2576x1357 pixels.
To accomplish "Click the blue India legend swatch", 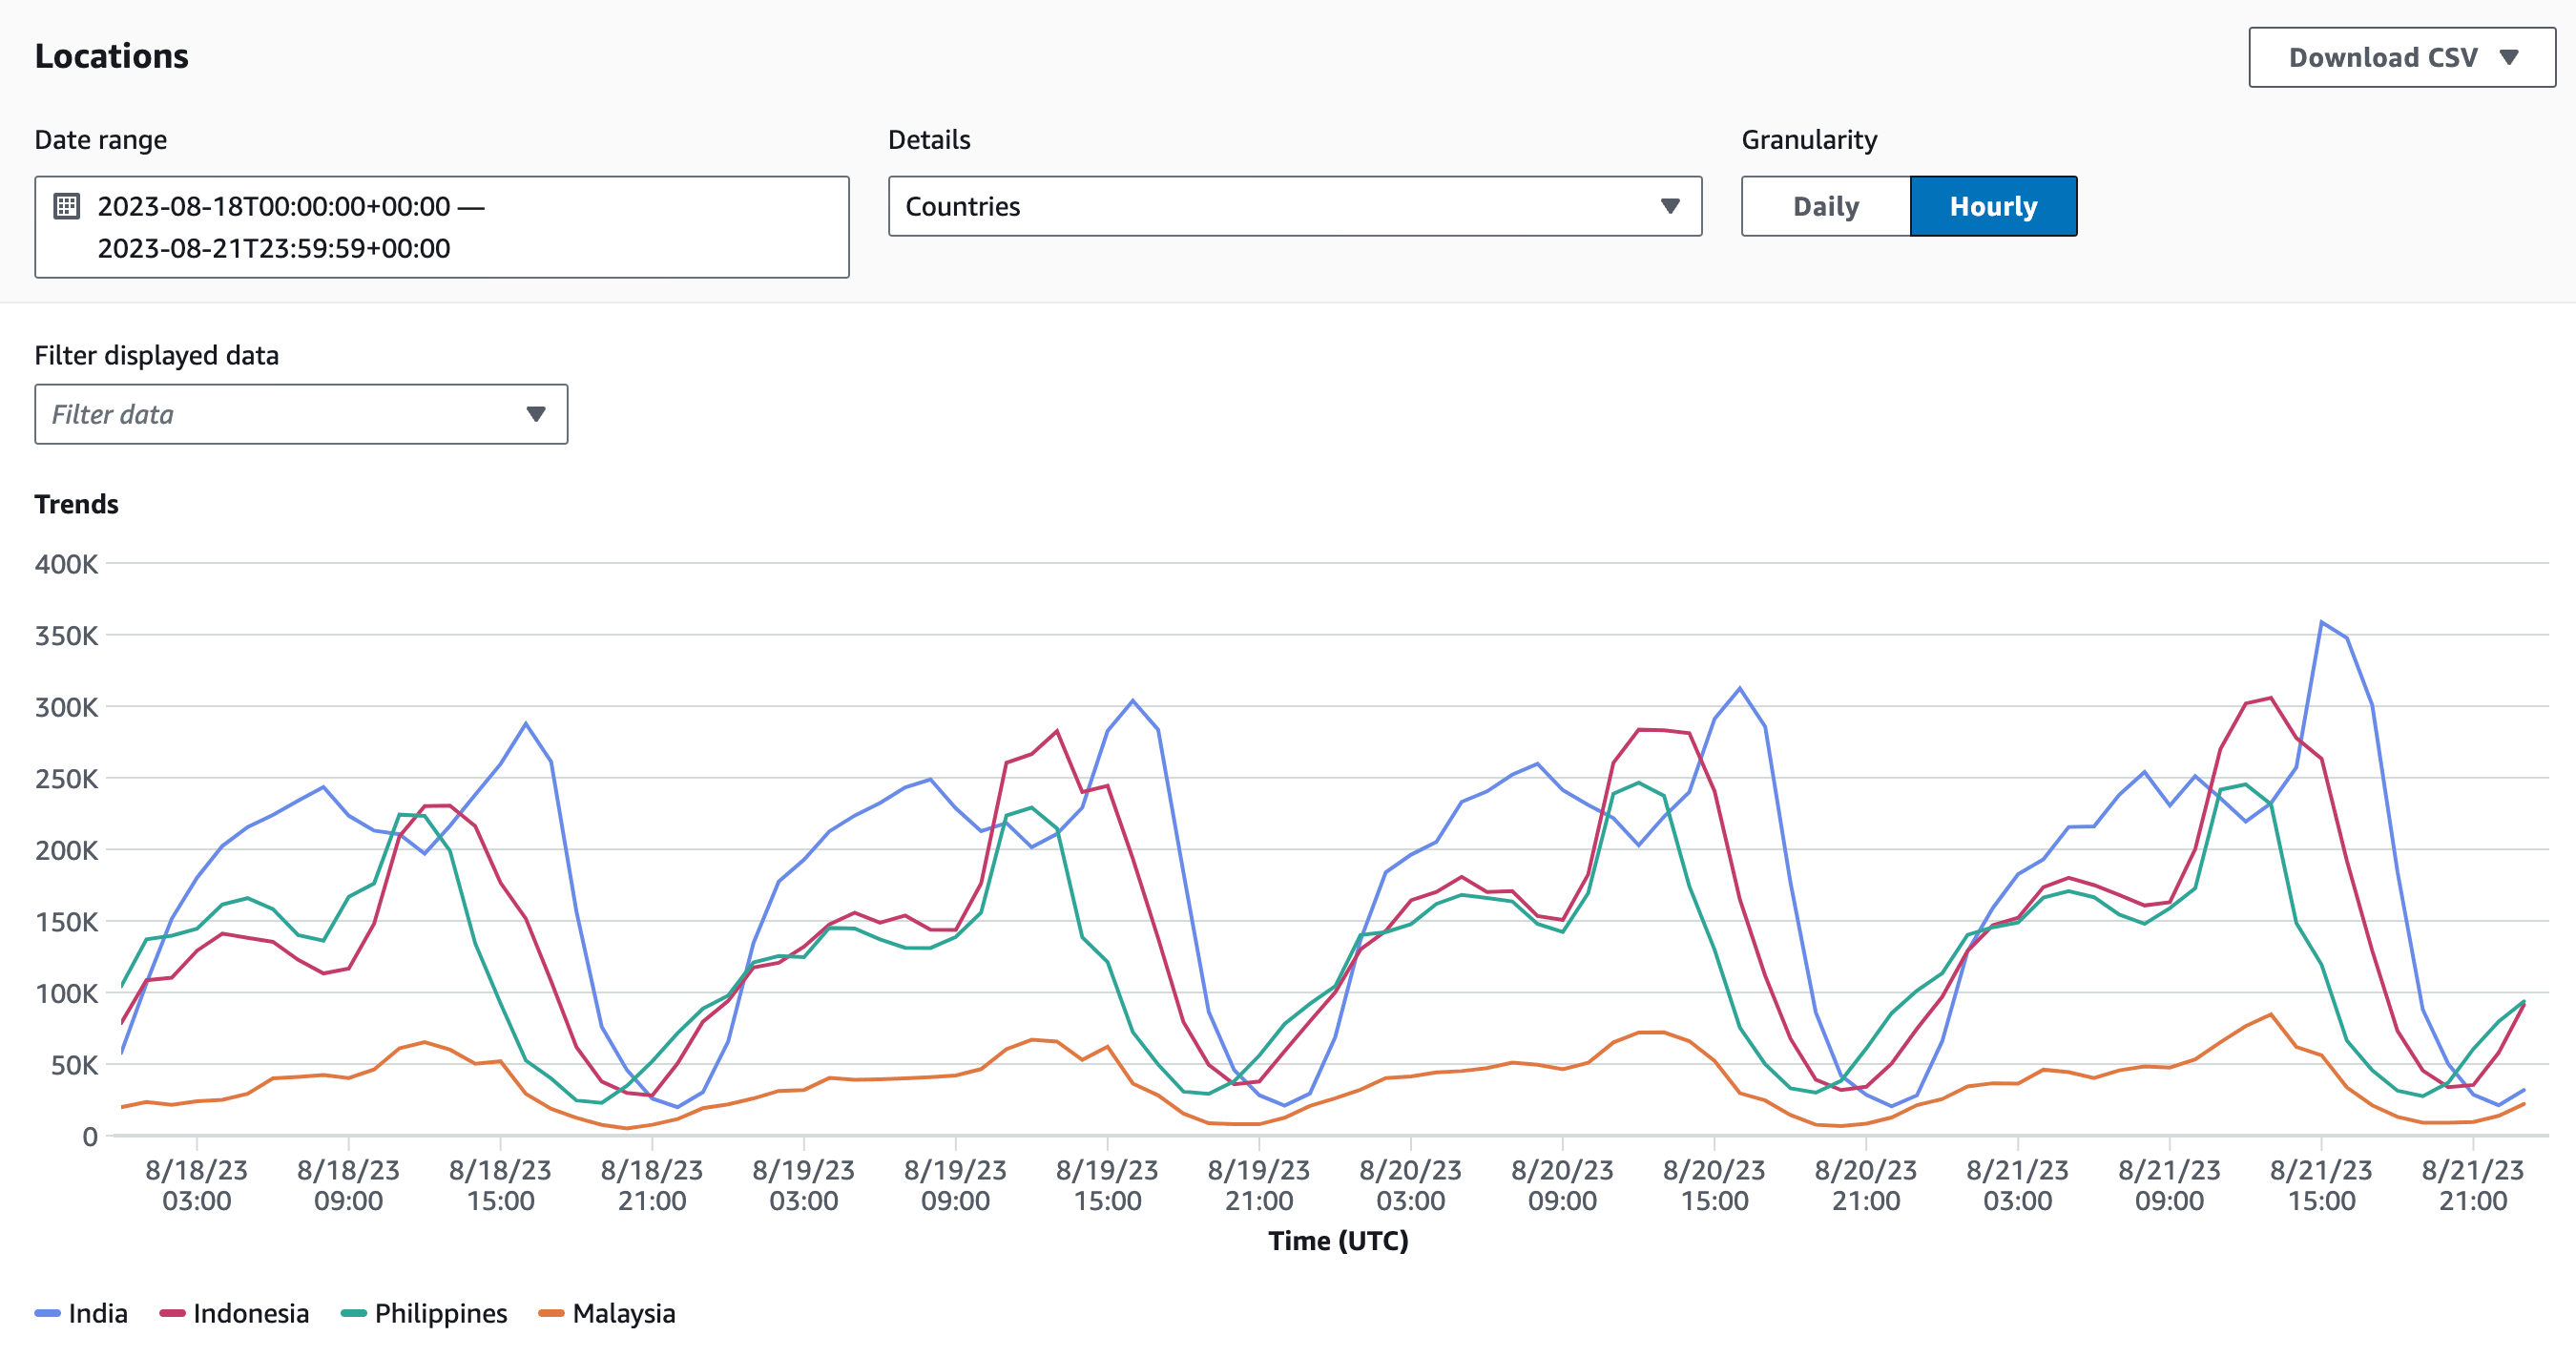I will pyautogui.click(x=47, y=1313).
